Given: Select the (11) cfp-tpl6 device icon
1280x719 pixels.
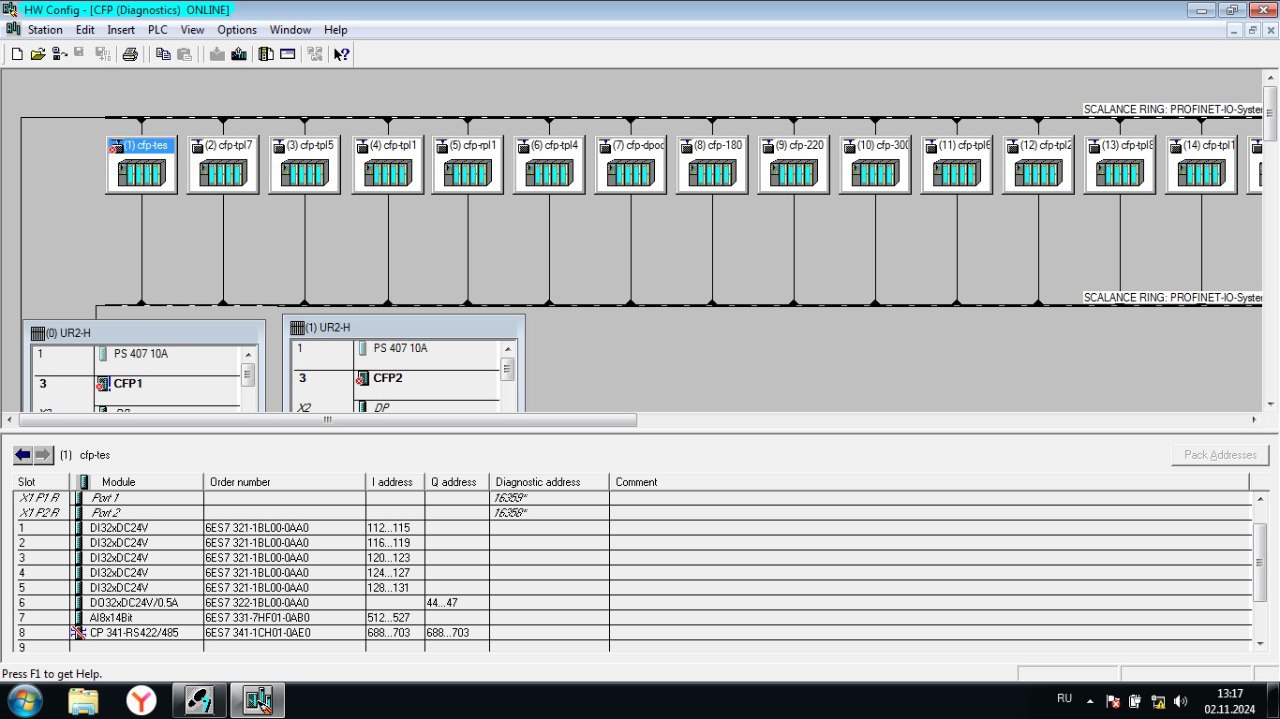Looking at the screenshot, I should tap(957, 164).
